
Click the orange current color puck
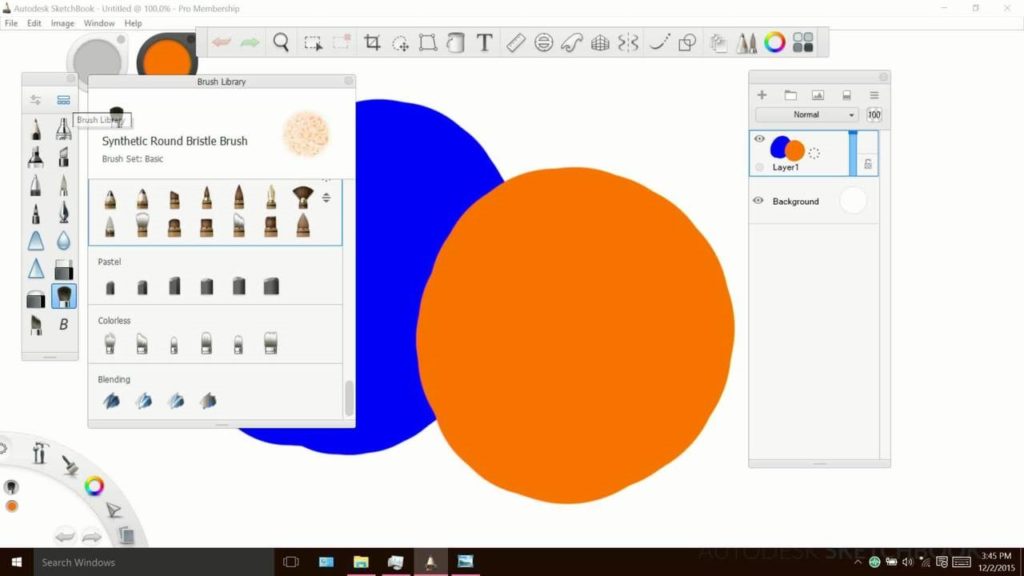[x=167, y=59]
